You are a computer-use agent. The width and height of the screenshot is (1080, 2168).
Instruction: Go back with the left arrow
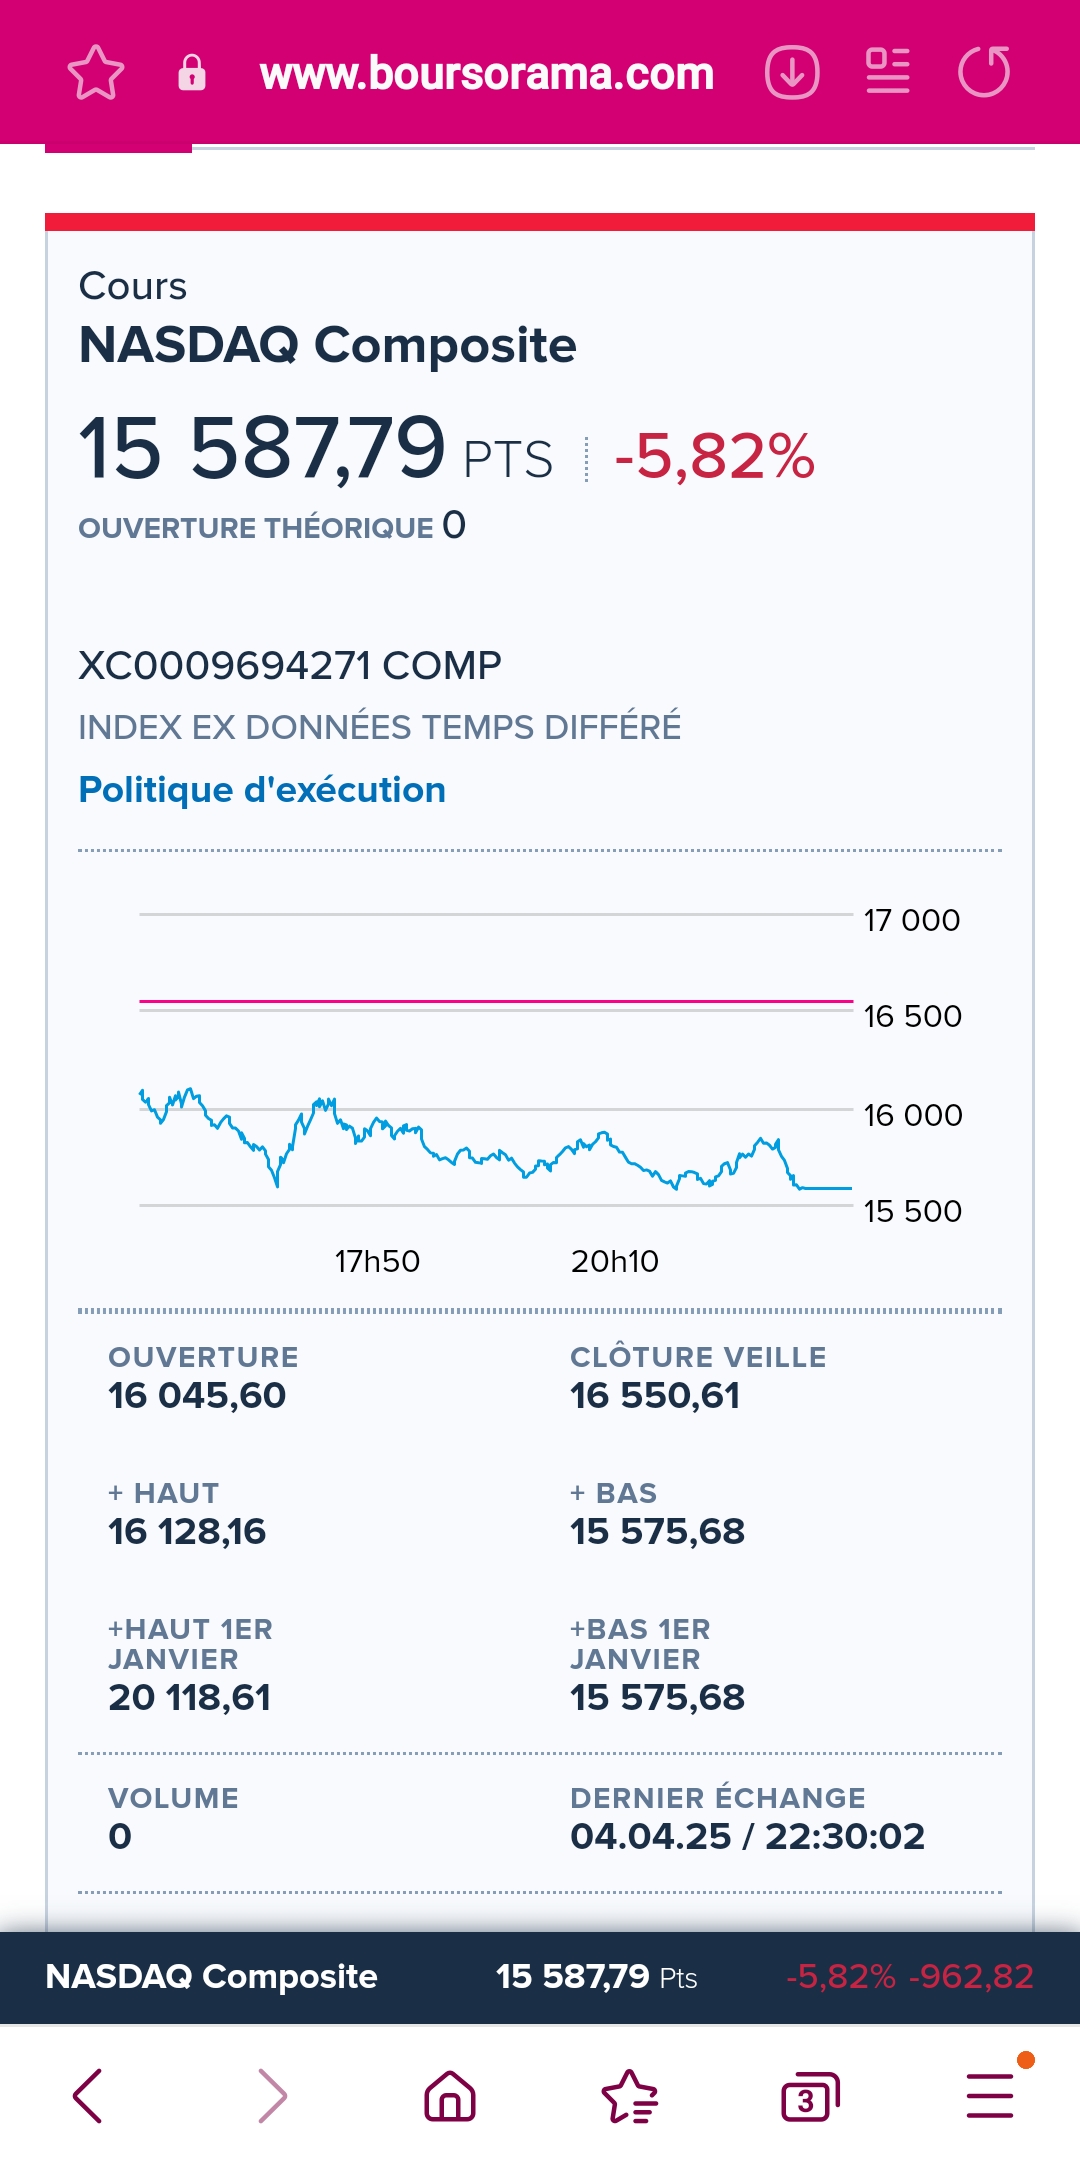(88, 2095)
